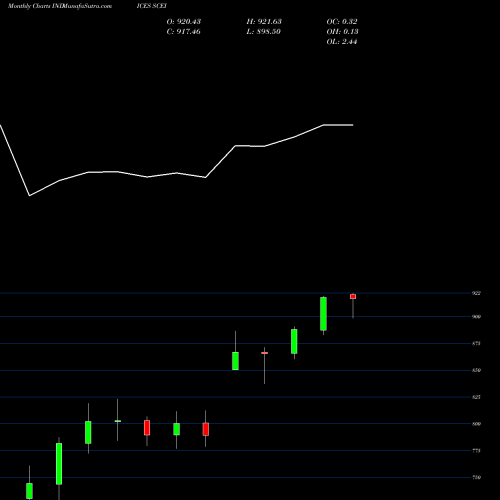This screenshot has height=500, width=500.
Task: Click the ICES SCEI symbol title
Action: coord(151,6)
